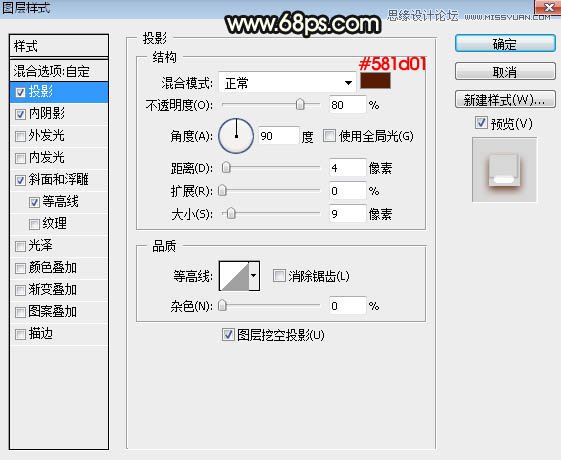Viewport: 561px width, 460px height.
Task: Click the 新建样式(W)... button
Action: tap(505, 99)
